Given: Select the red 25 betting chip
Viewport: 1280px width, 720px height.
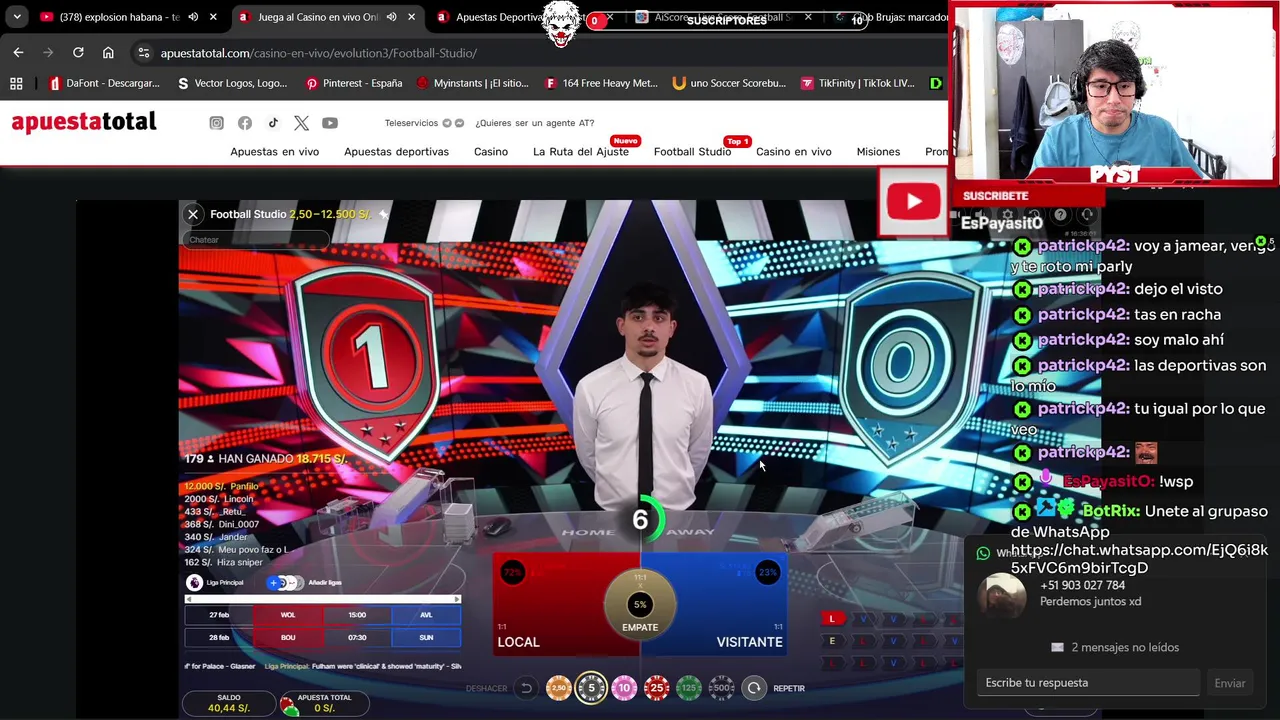Looking at the screenshot, I should [657, 688].
